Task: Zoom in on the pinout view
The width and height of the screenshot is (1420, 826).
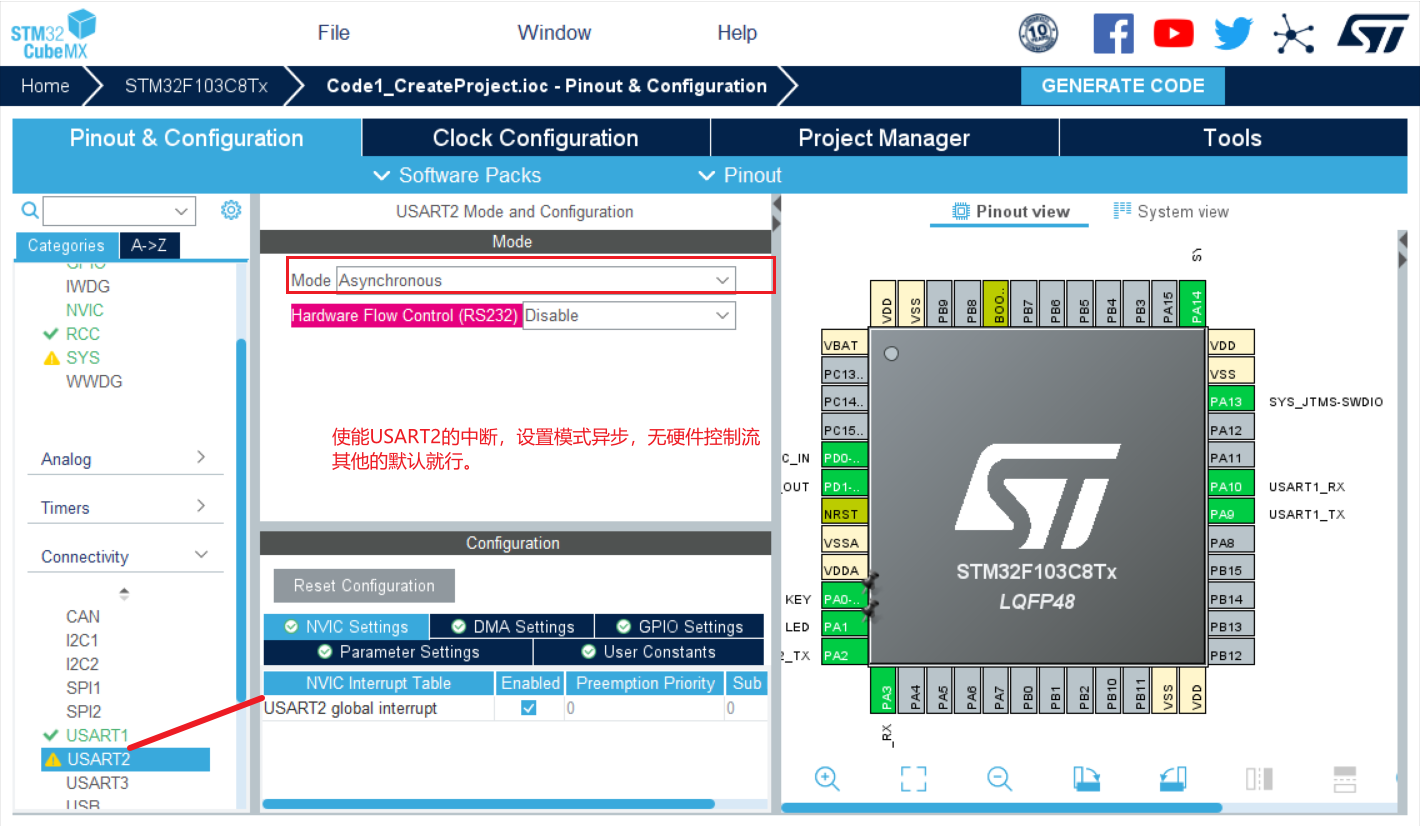Action: 827,778
